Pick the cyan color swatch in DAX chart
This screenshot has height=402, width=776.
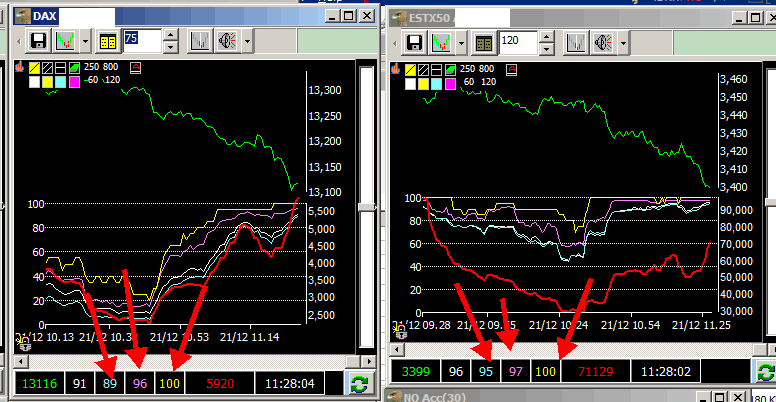click(x=60, y=82)
